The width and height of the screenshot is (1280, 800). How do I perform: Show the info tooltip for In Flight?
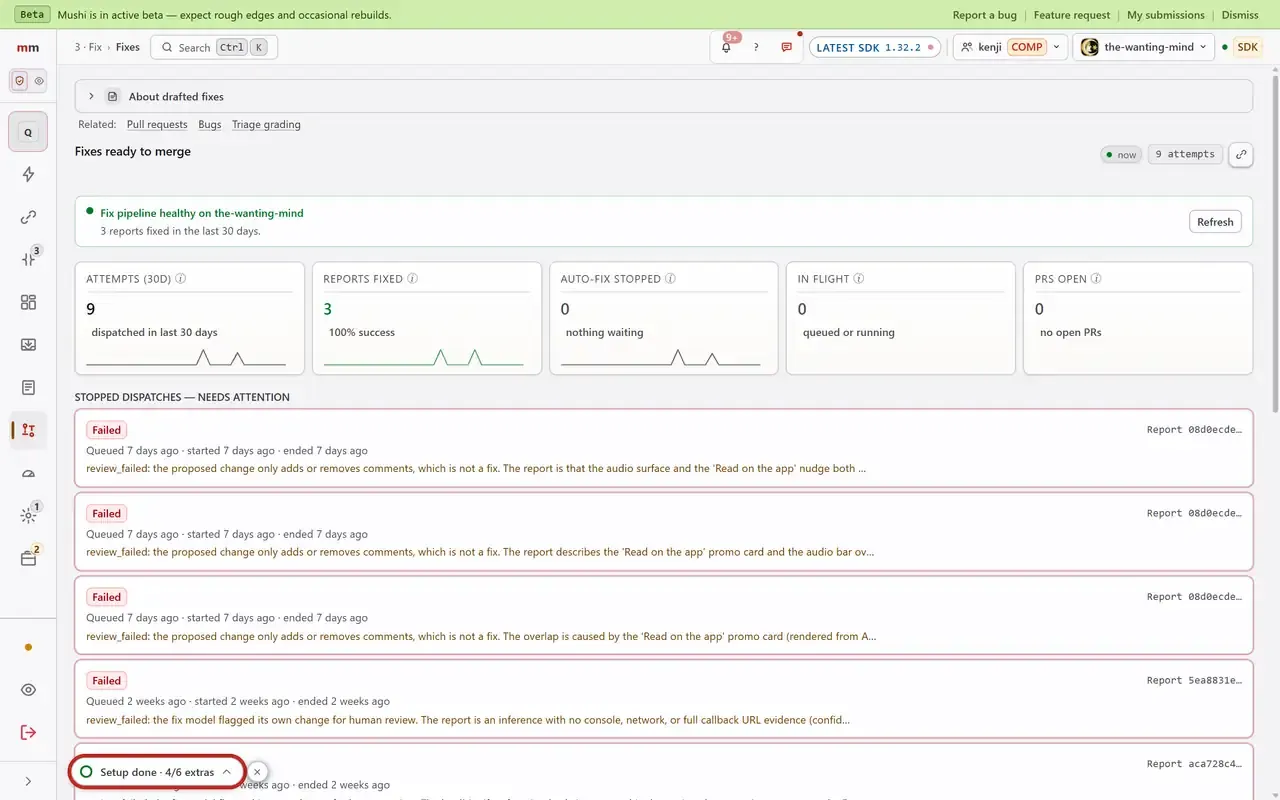(858, 279)
